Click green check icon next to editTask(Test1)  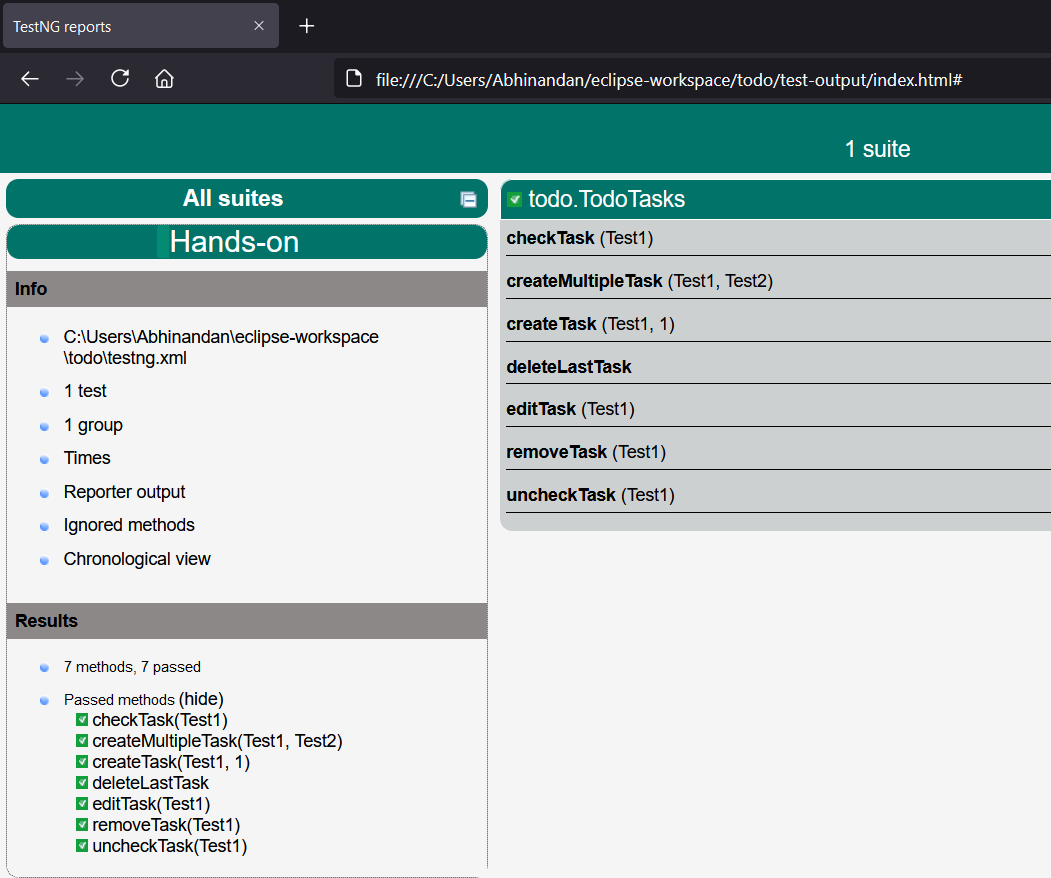(x=82, y=803)
